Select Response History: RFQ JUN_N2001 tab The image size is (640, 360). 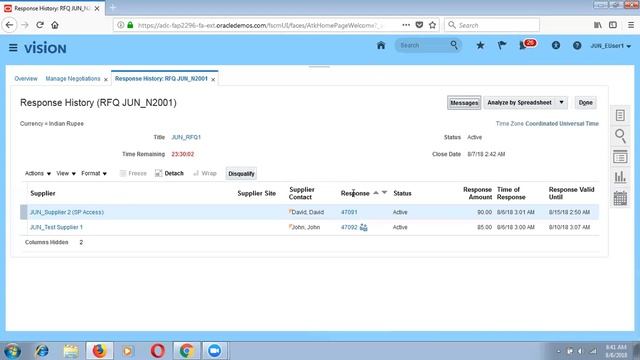pos(161,78)
